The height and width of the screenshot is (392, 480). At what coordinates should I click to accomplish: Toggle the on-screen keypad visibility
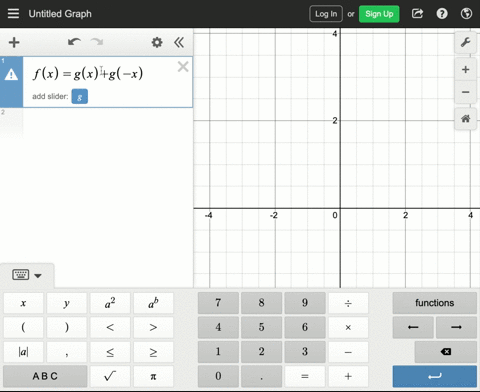pyautogui.click(x=27, y=275)
